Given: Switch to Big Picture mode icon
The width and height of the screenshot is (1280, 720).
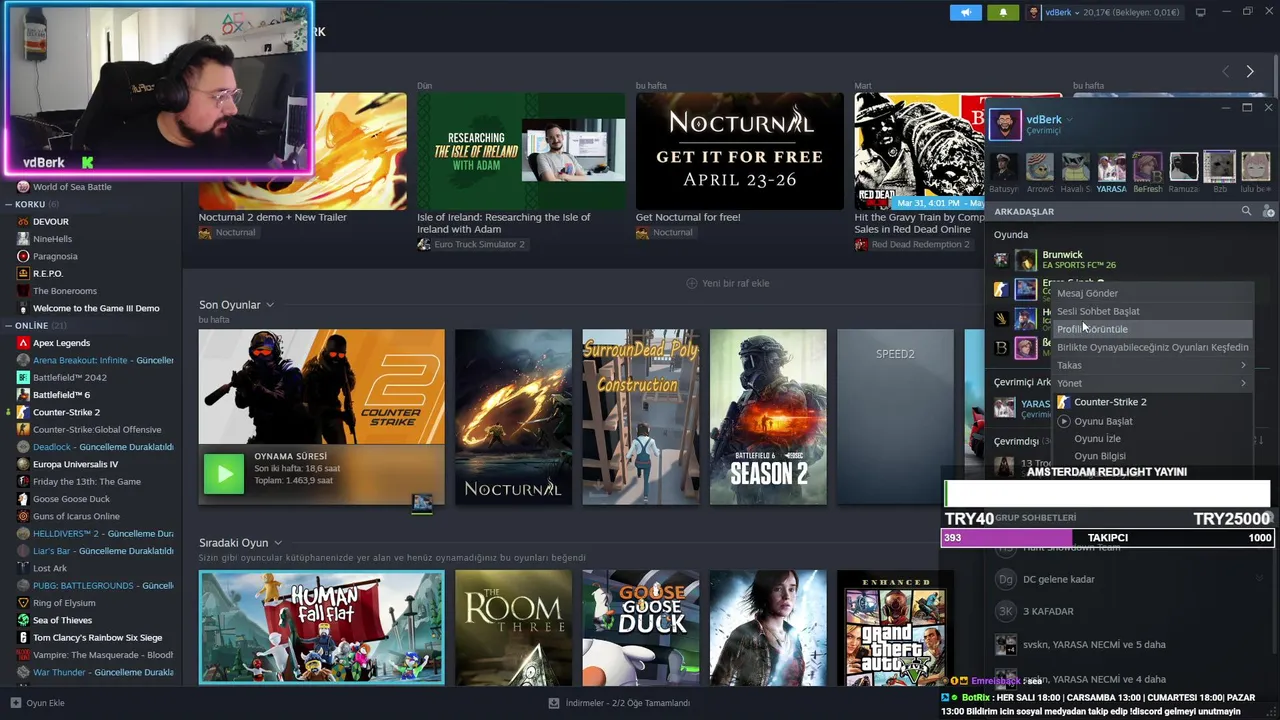Looking at the screenshot, I should pyautogui.click(x=1201, y=12).
